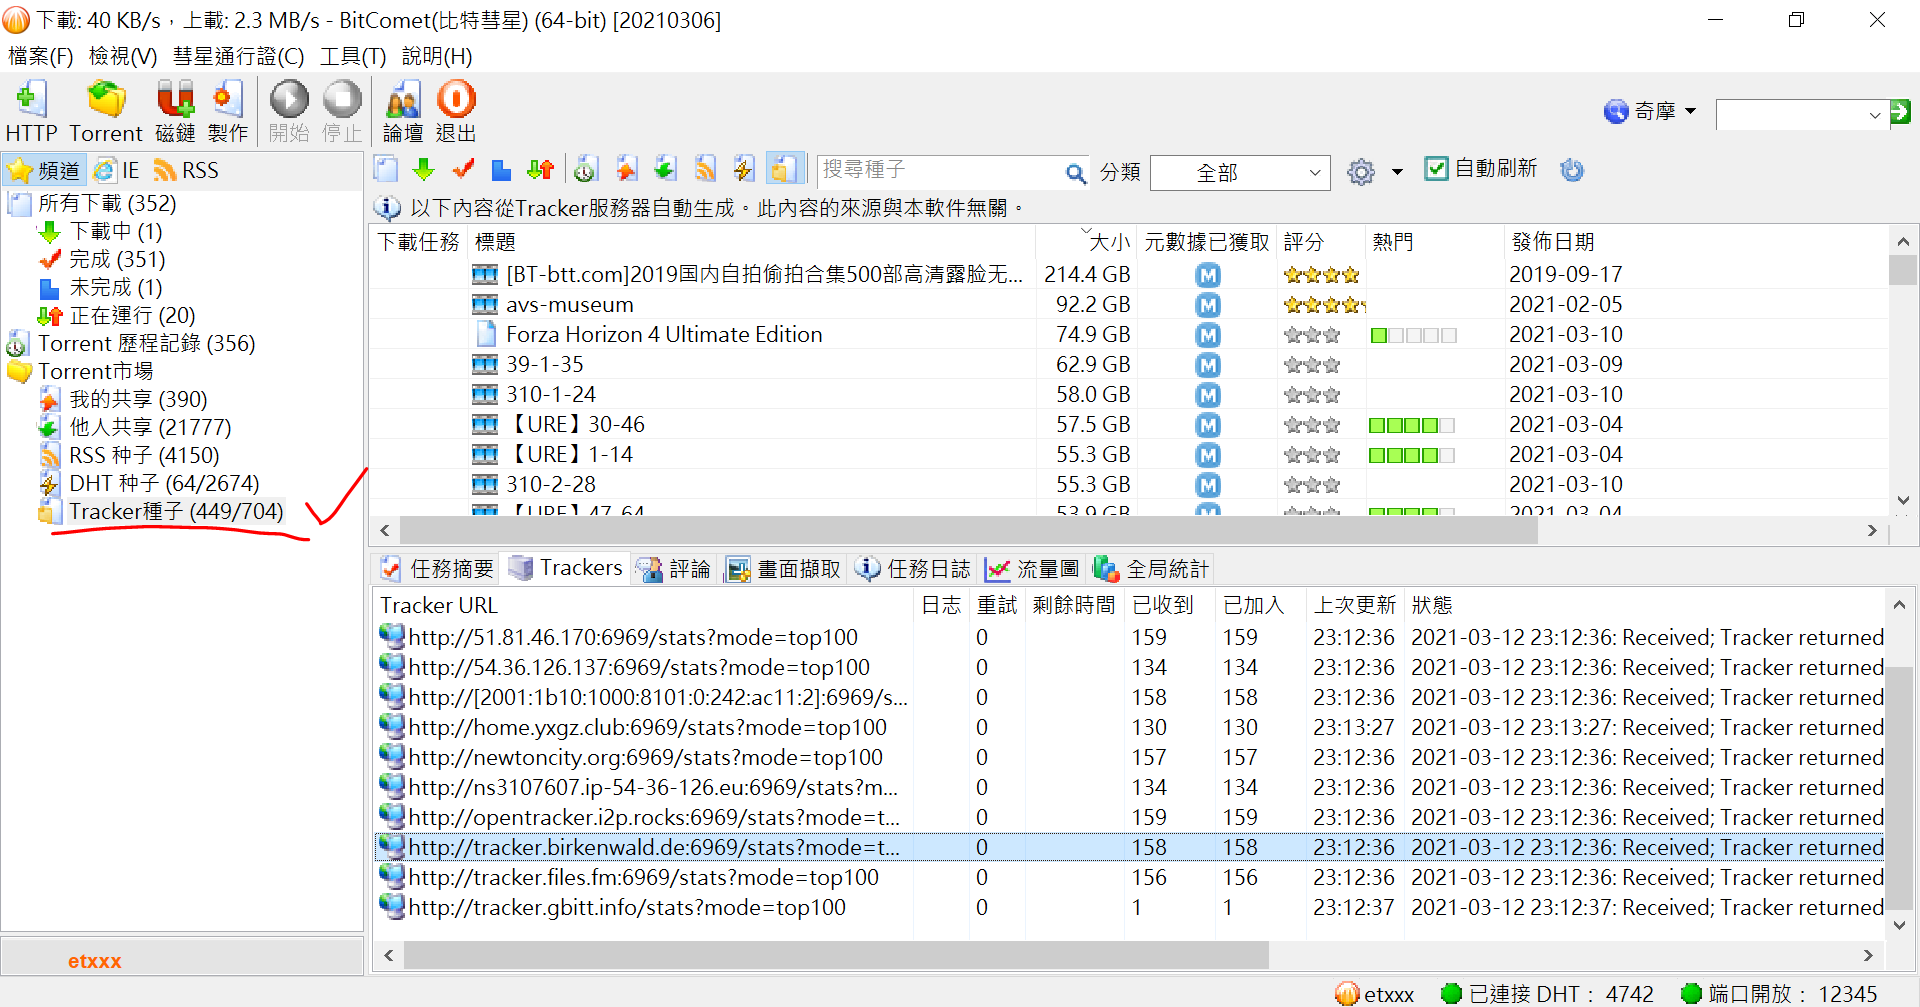Toggle the 自動刷新 auto refresh checkbox

(1436, 169)
